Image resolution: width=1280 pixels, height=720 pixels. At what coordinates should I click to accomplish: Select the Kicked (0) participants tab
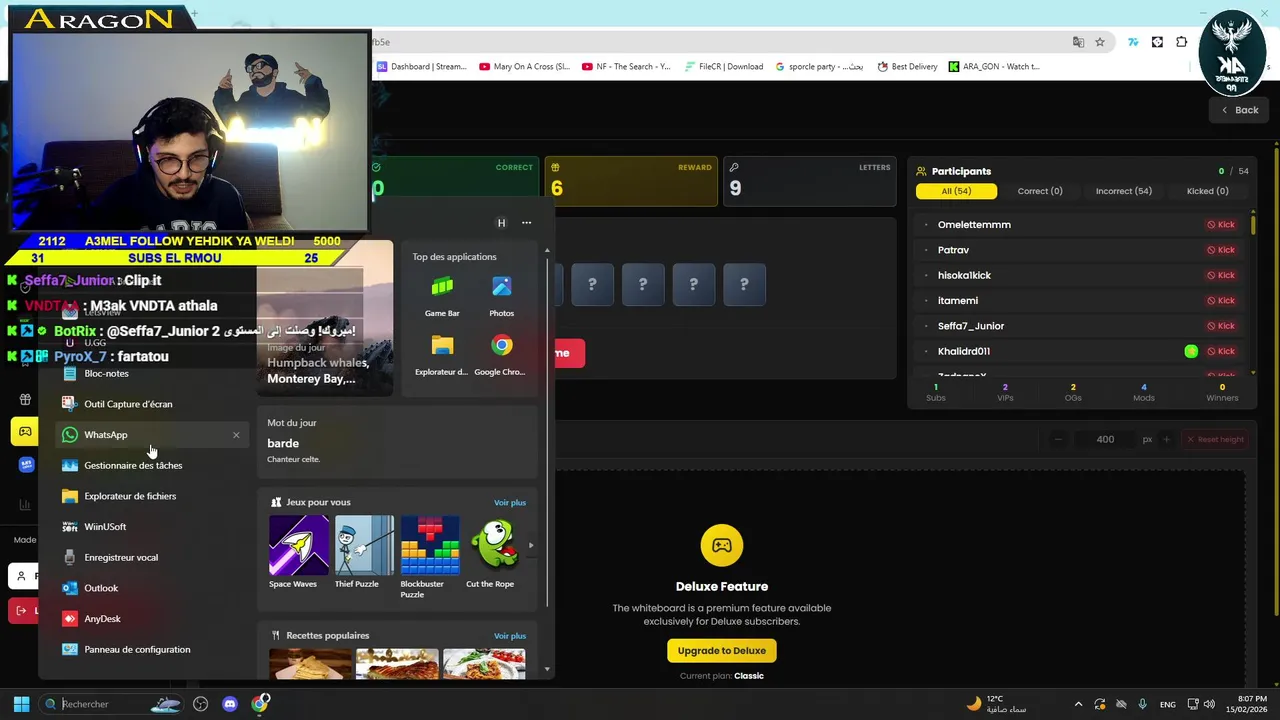(1207, 191)
